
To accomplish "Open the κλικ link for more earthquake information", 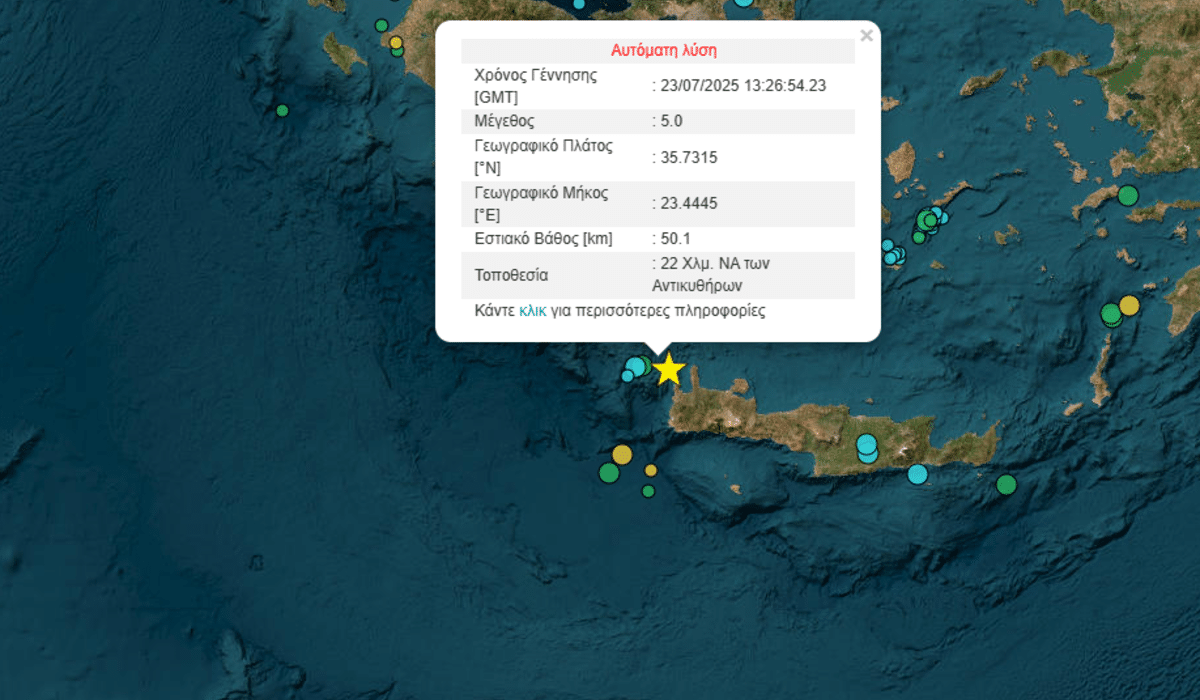I will click(x=531, y=311).
